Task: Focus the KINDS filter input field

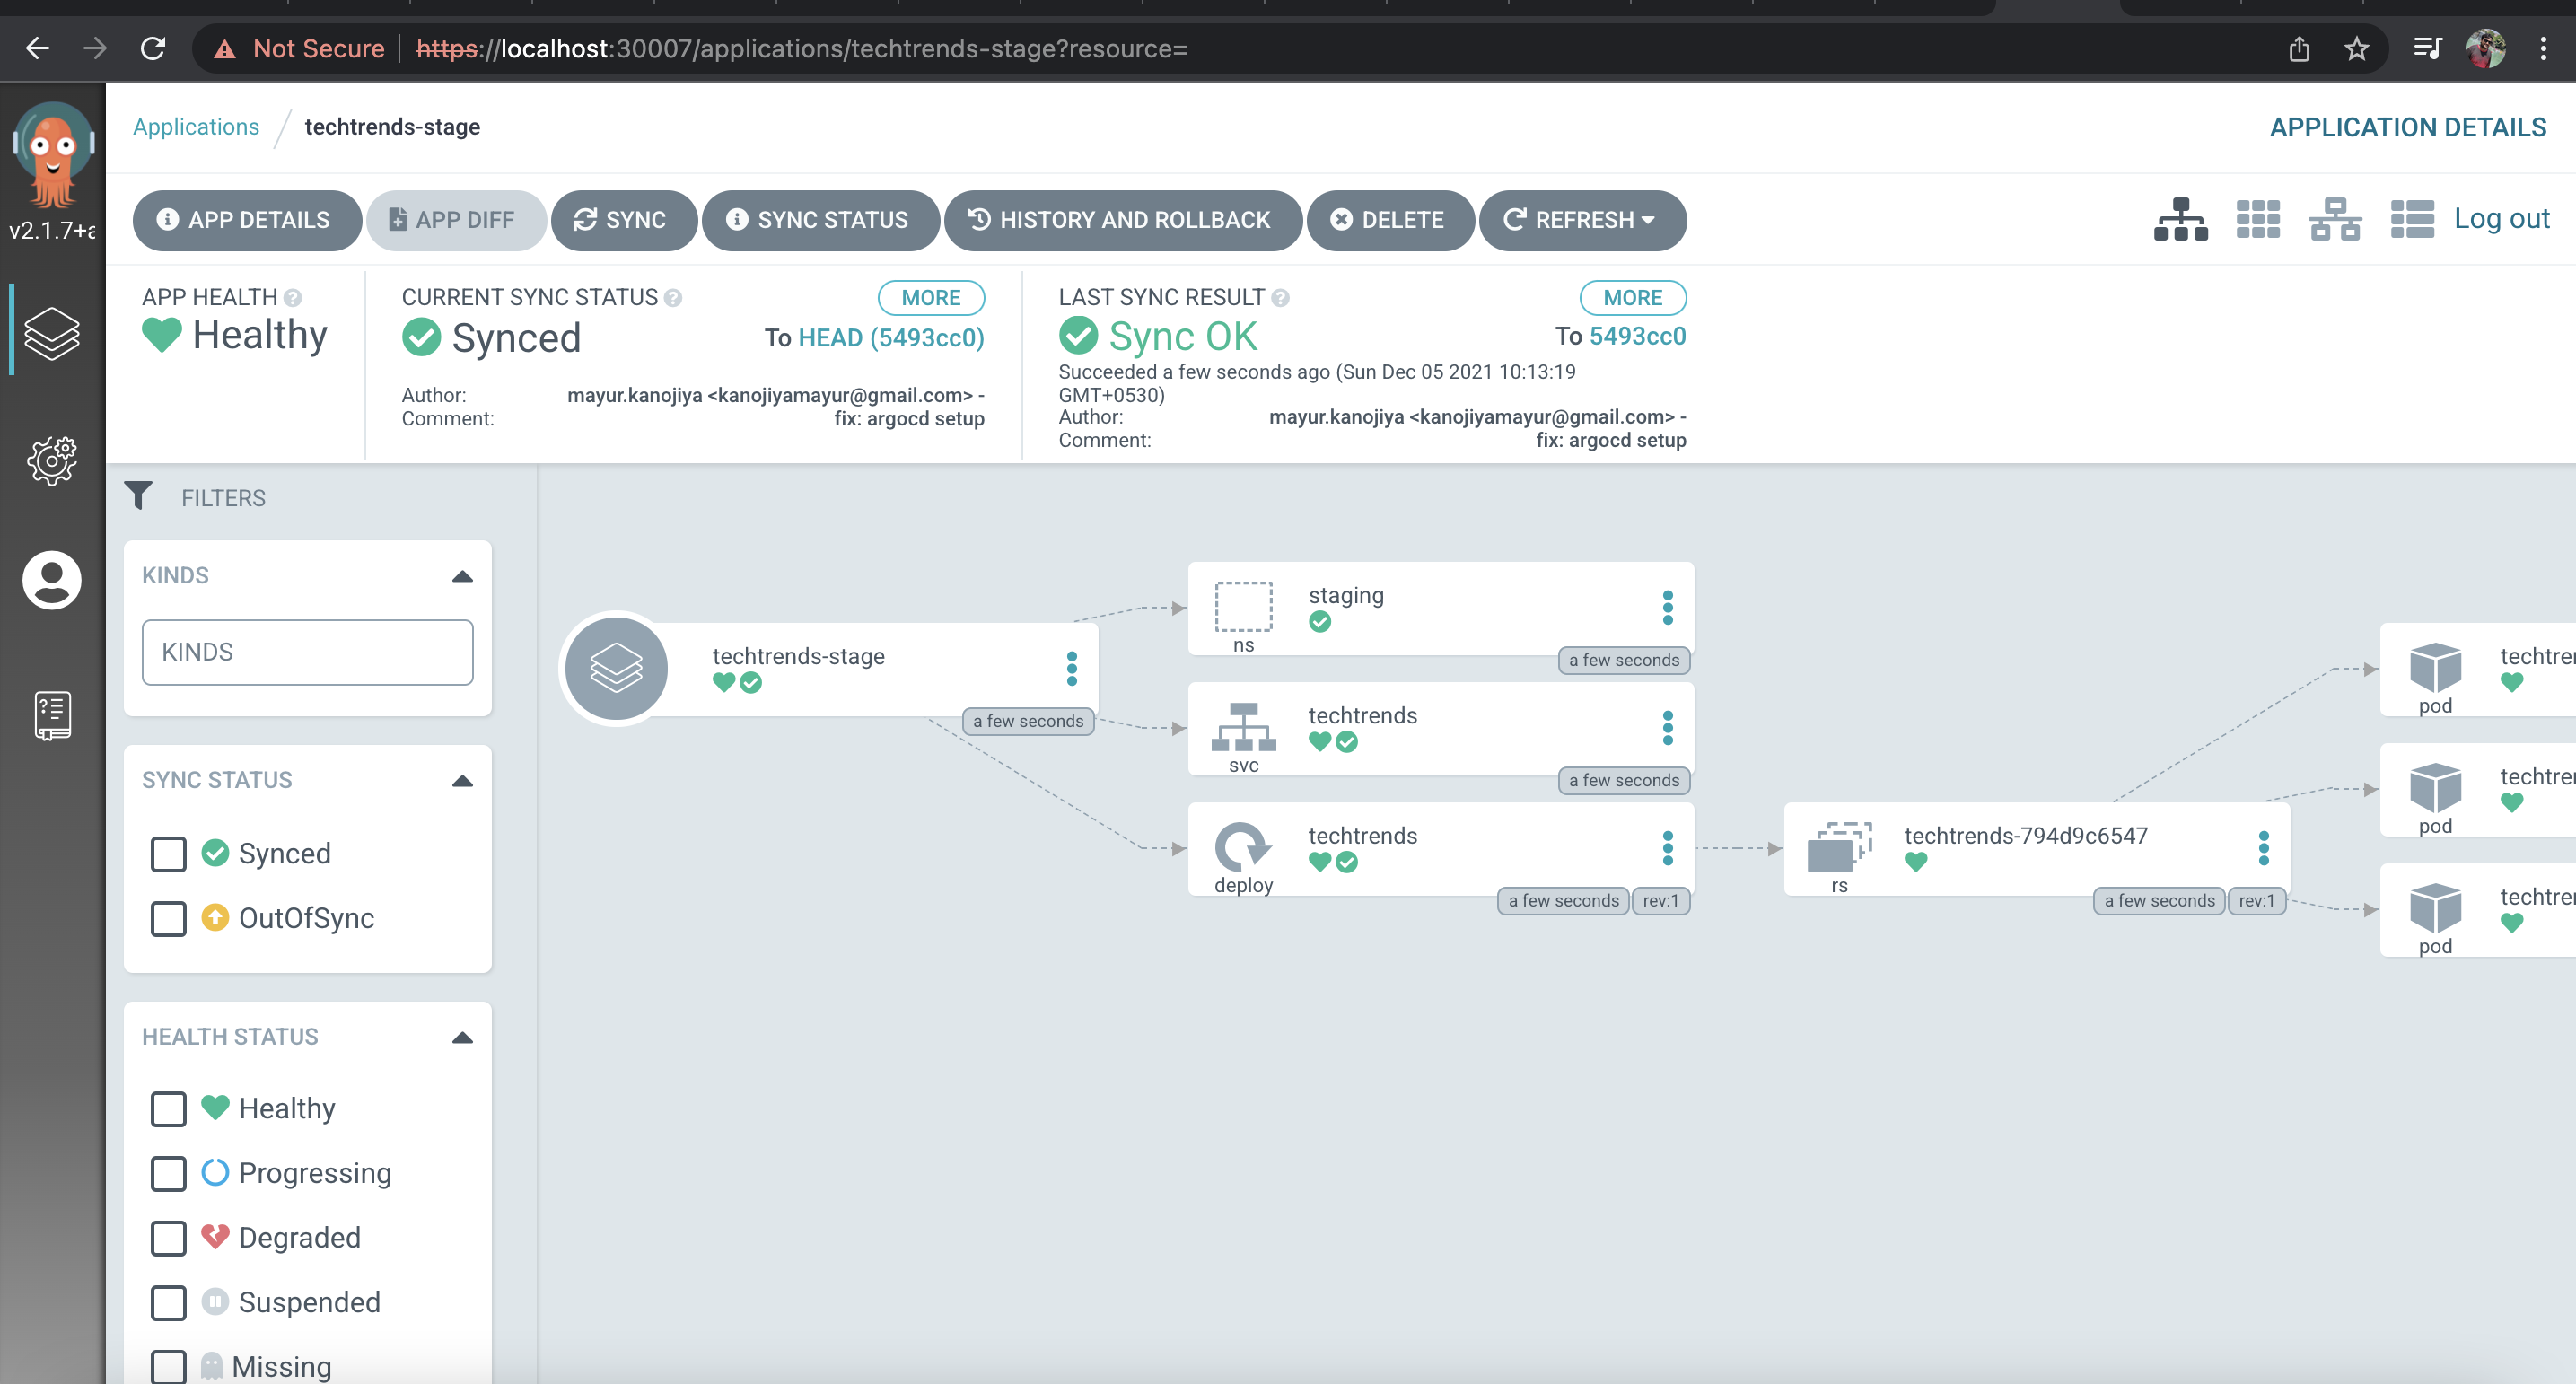Action: pos(307,652)
